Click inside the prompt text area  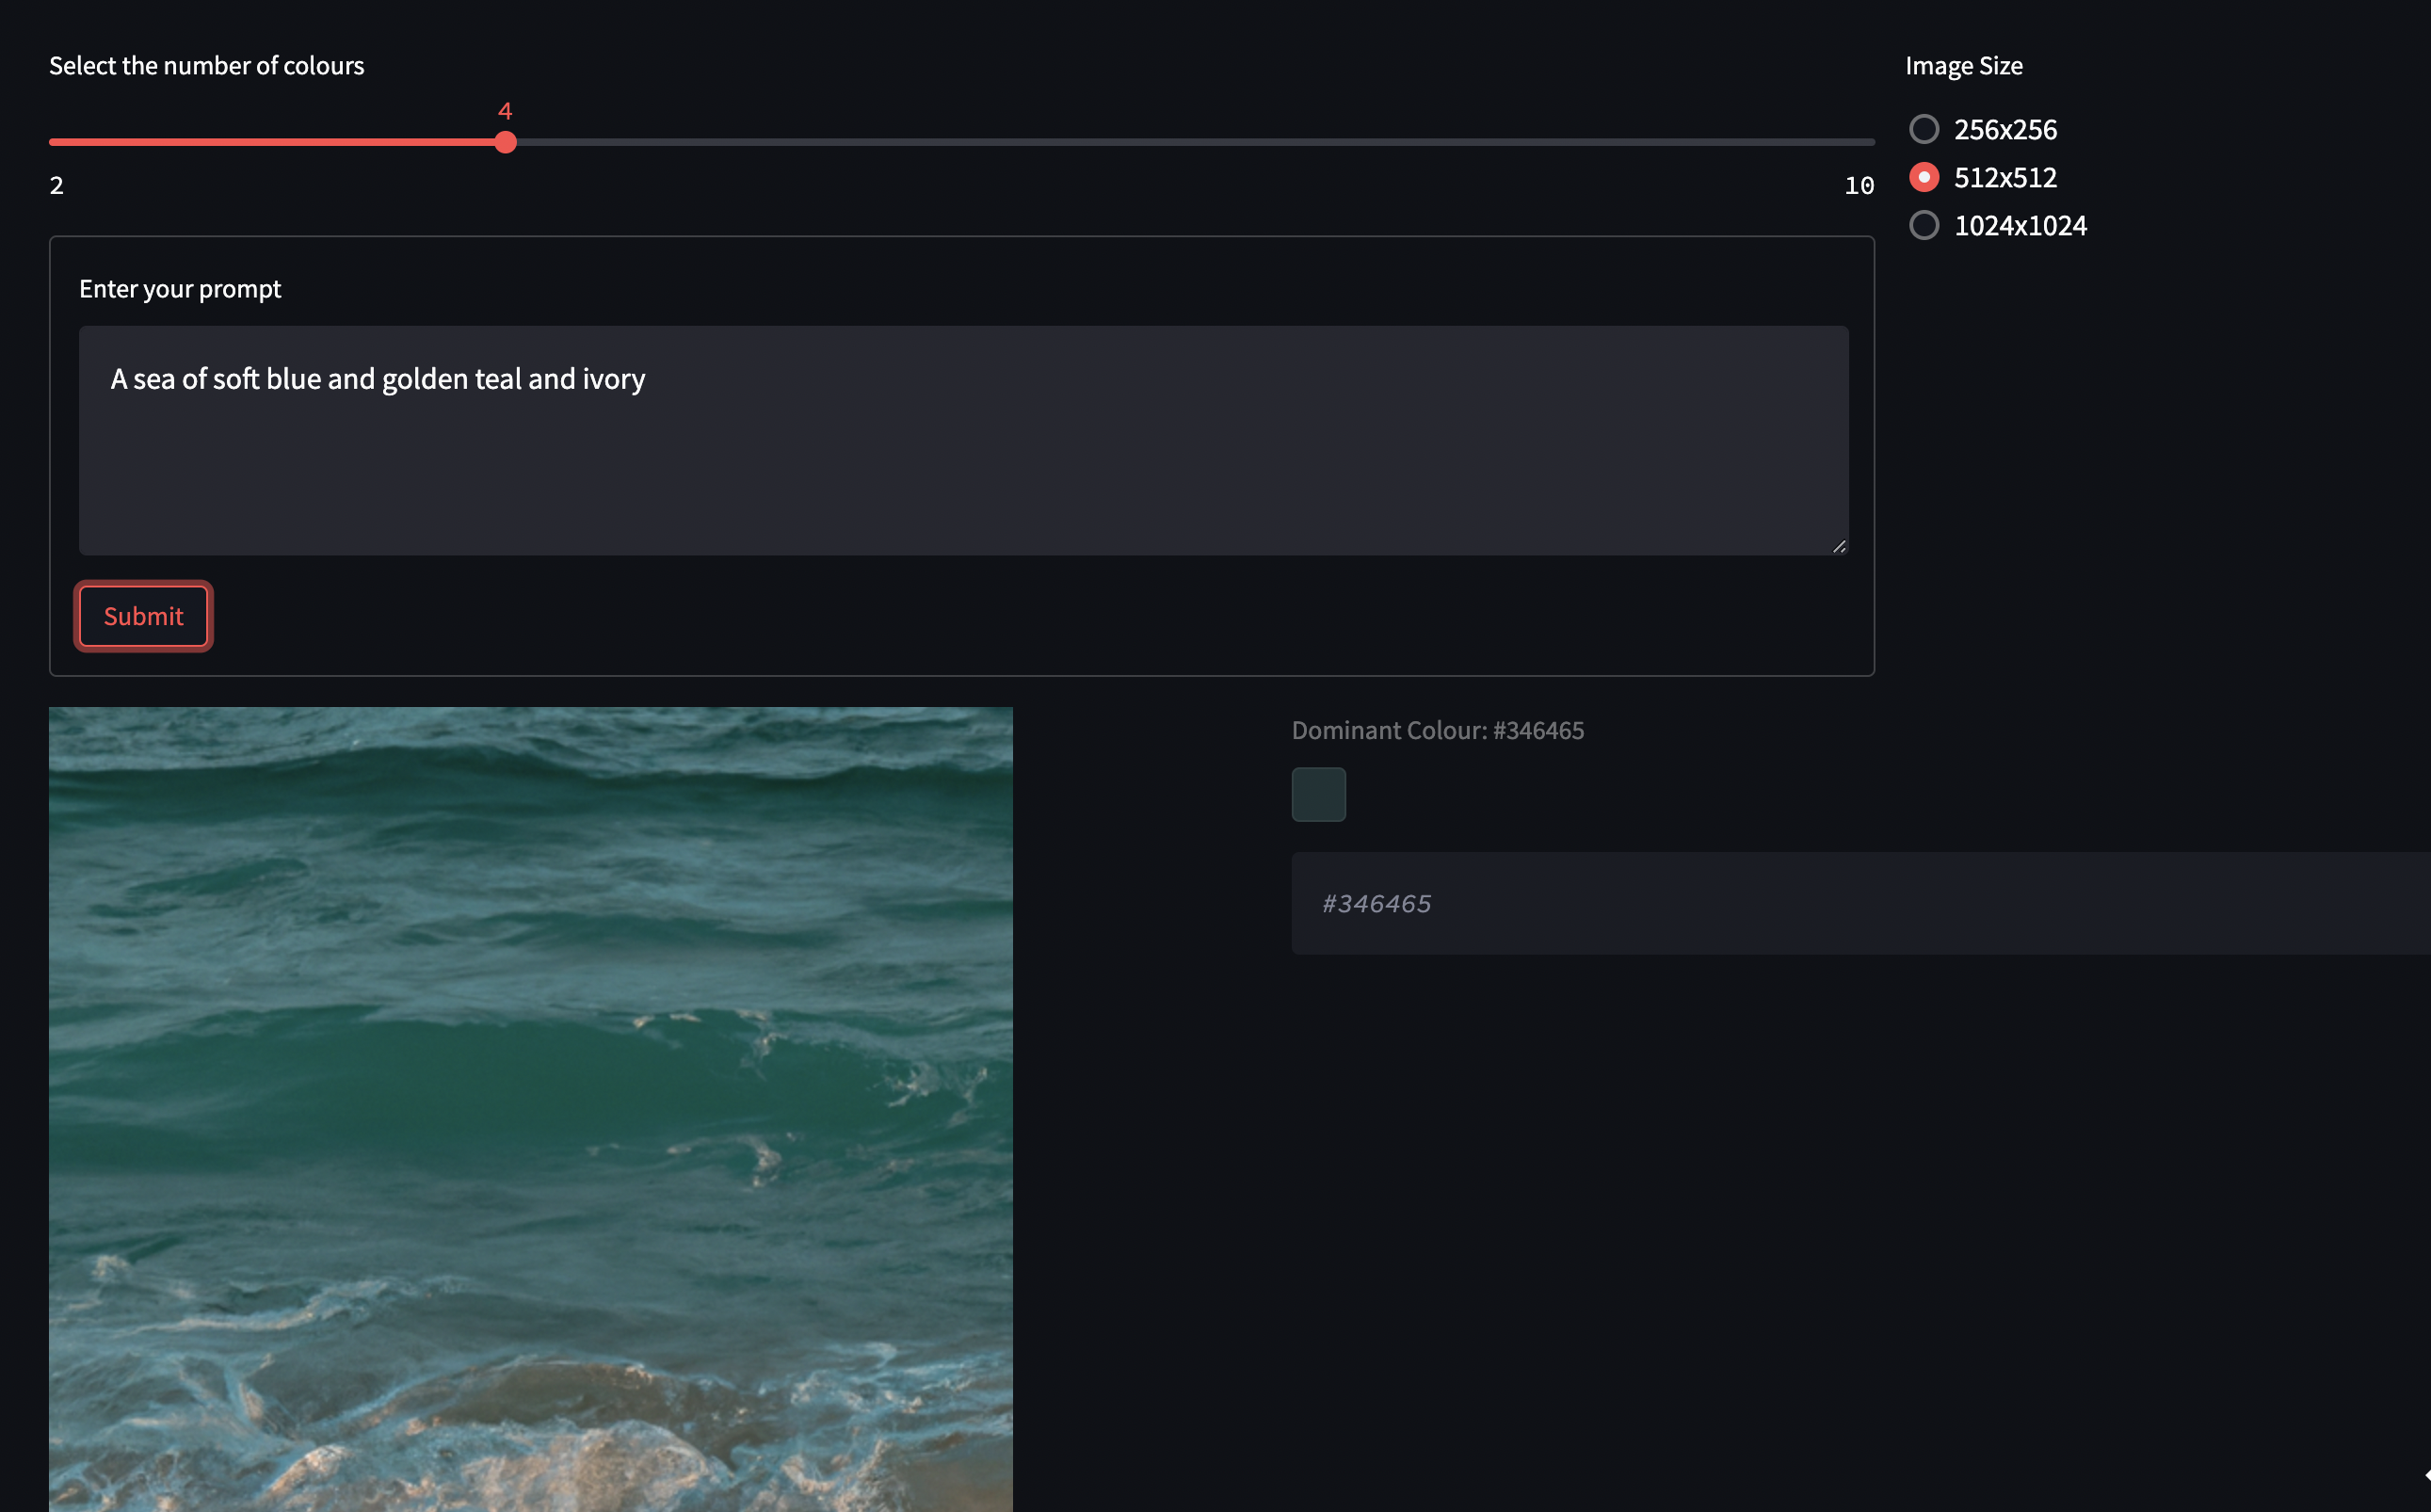pyautogui.click(x=963, y=470)
